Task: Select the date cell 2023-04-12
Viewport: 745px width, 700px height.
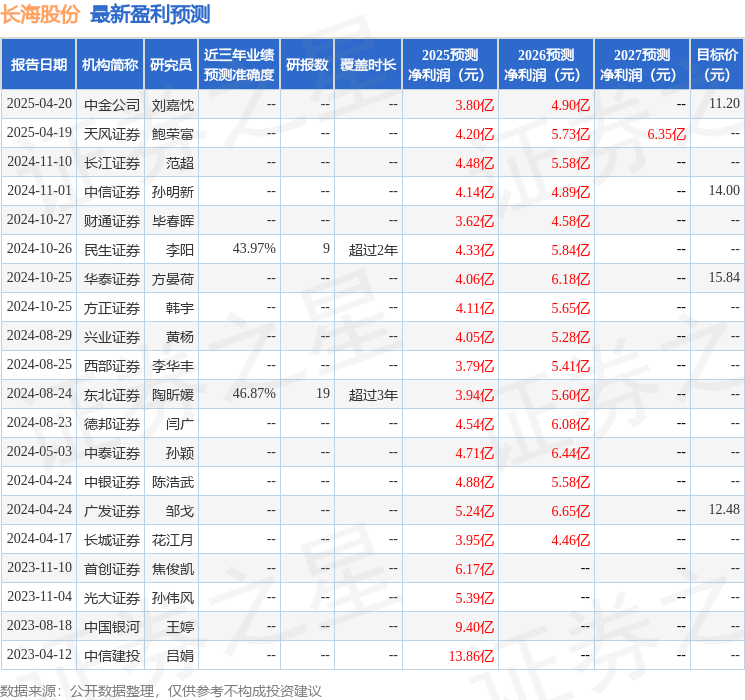Action: [x=39, y=654]
